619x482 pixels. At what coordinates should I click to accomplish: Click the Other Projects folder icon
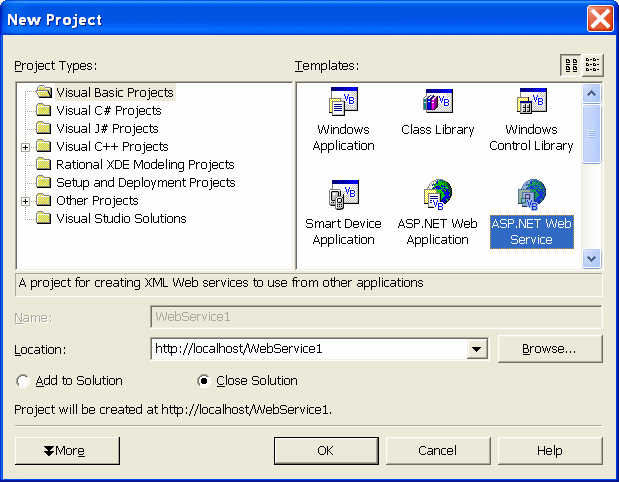pos(44,201)
